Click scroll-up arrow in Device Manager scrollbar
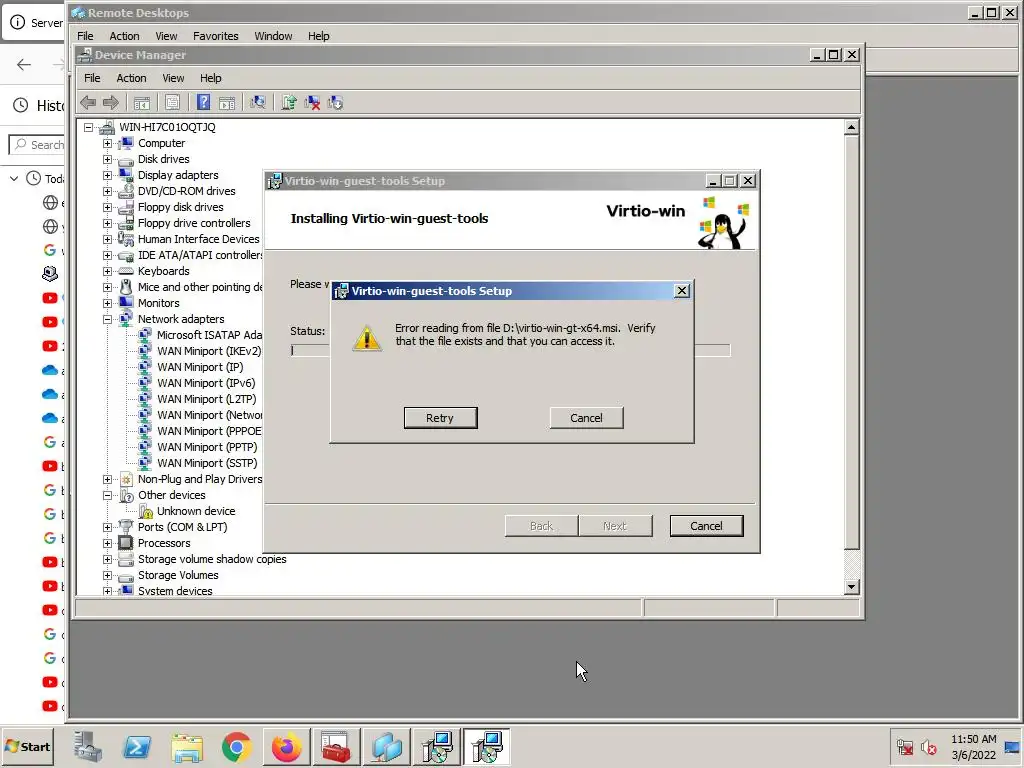The height and width of the screenshot is (768, 1024). click(x=851, y=127)
